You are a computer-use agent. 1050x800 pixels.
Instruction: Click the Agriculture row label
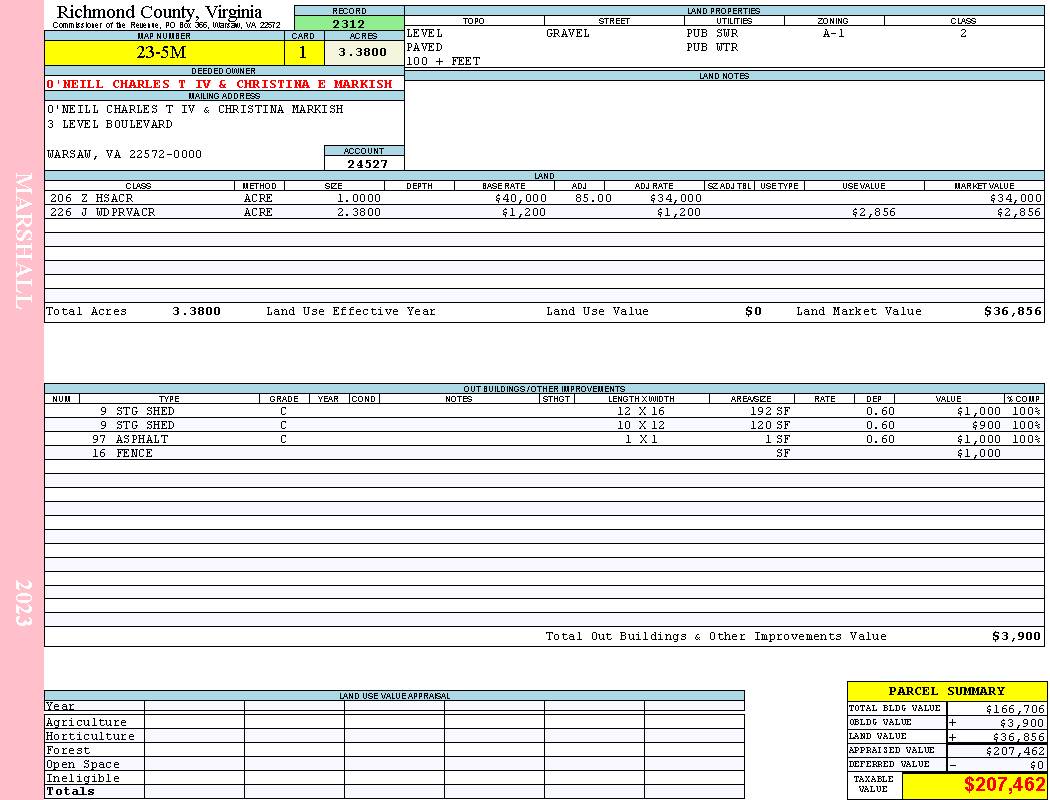pyautogui.click(x=86, y=722)
